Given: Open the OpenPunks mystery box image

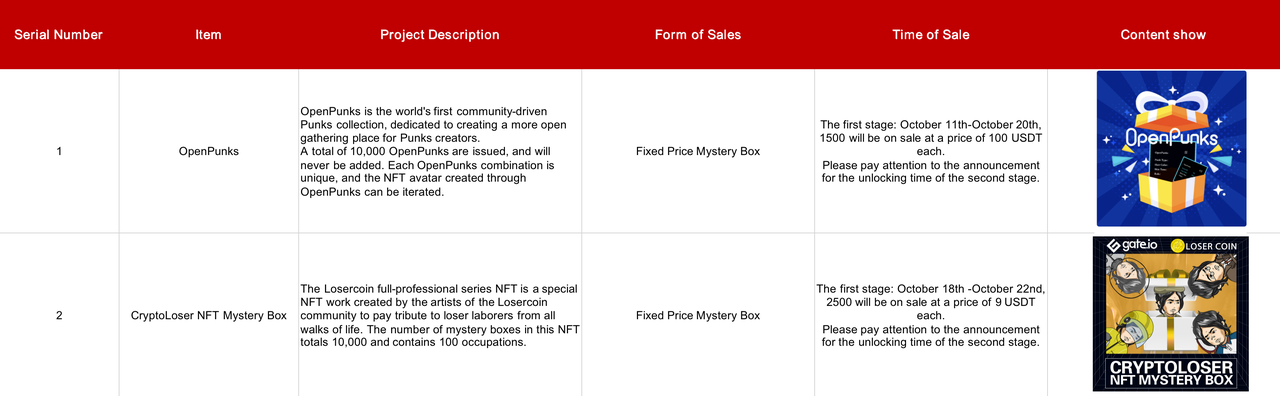Looking at the screenshot, I should pyautogui.click(x=1171, y=148).
